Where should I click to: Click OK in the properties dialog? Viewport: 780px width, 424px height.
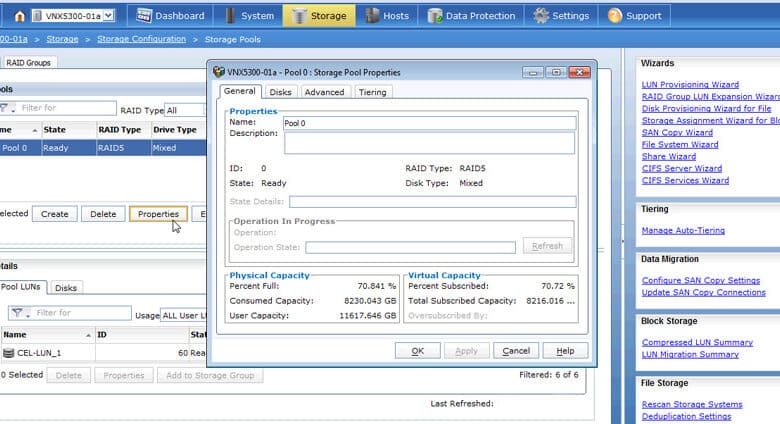(x=417, y=351)
